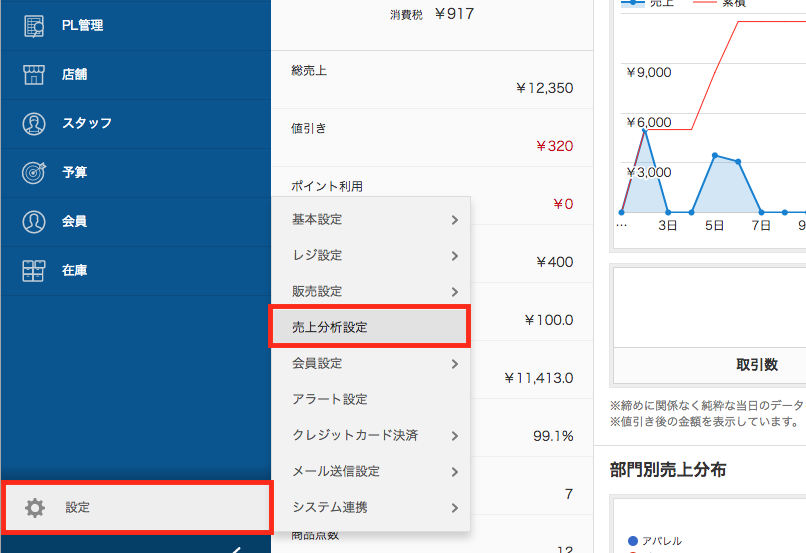Expand クレジットカード決済 submenu arrow
Image resolution: width=806 pixels, height=553 pixels.
point(454,436)
